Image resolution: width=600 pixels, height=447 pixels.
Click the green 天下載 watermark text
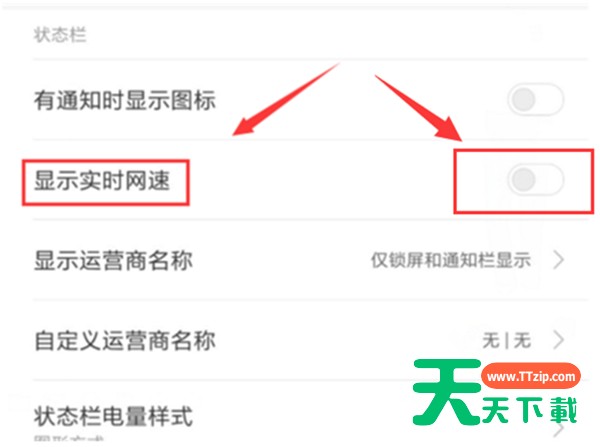(529, 410)
